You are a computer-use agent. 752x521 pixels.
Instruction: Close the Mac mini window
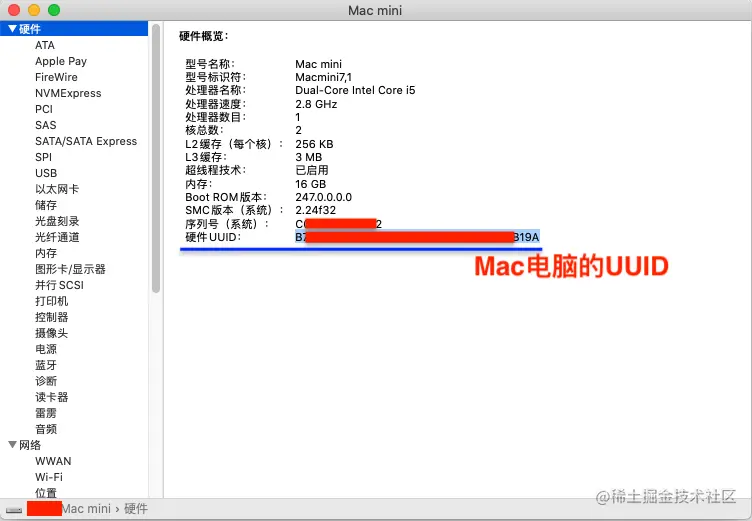click(14, 10)
